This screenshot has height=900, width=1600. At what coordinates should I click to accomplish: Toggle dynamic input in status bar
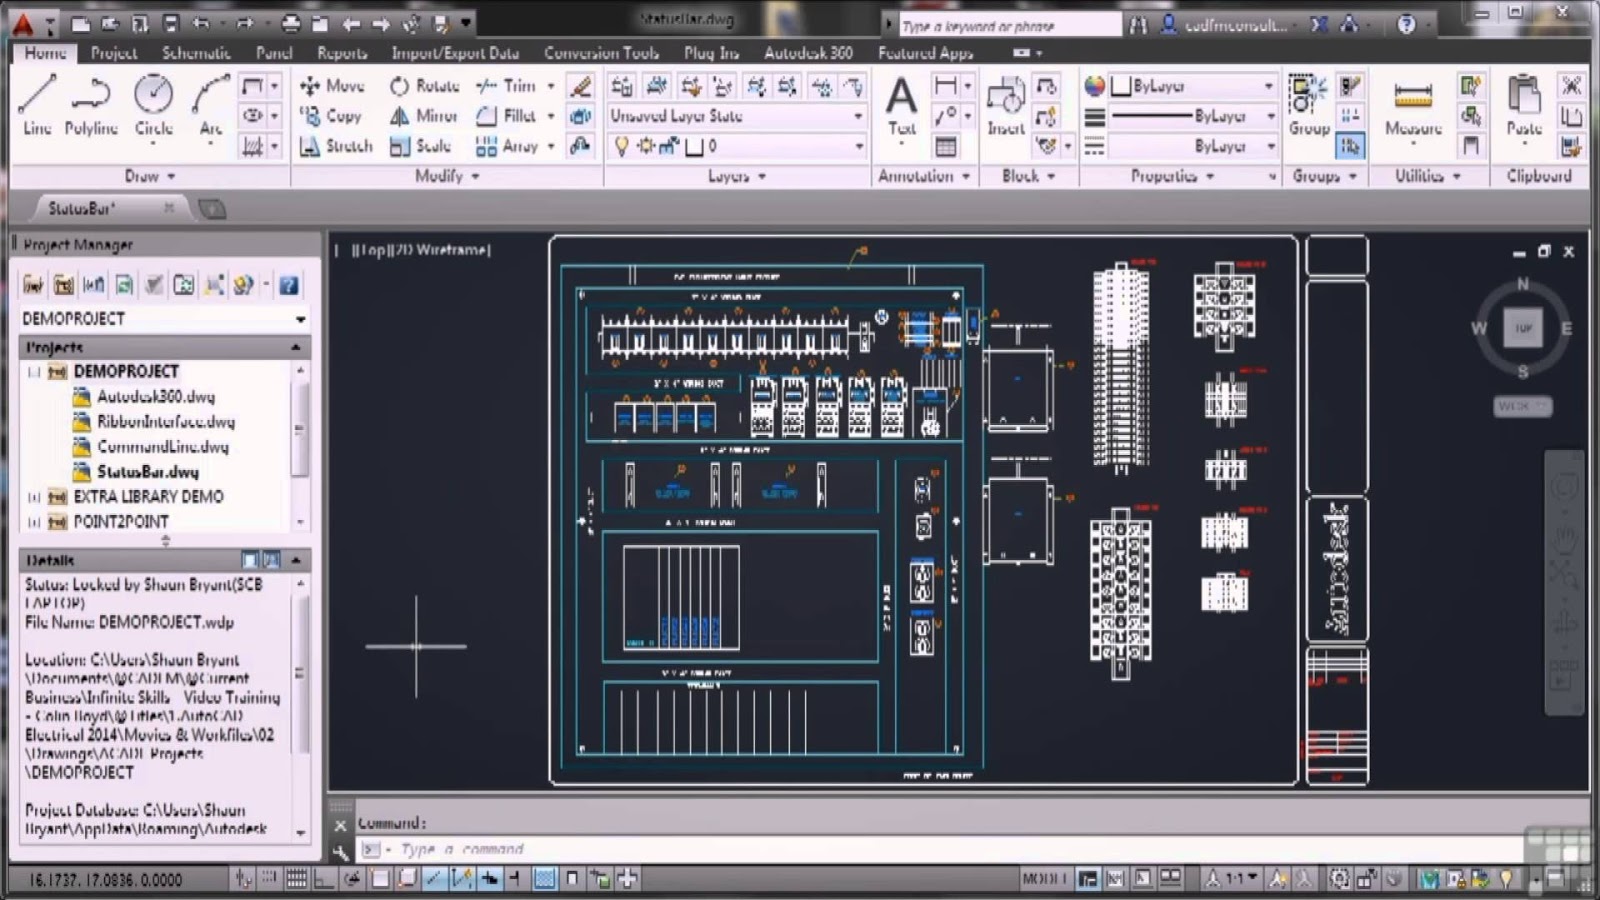[x=489, y=879]
